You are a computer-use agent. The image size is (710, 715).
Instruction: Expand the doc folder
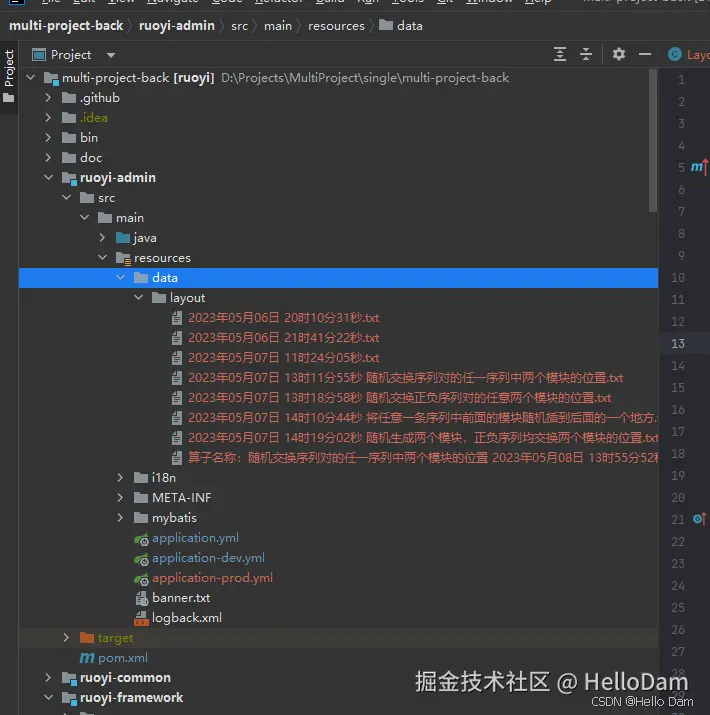pyautogui.click(x=48, y=158)
